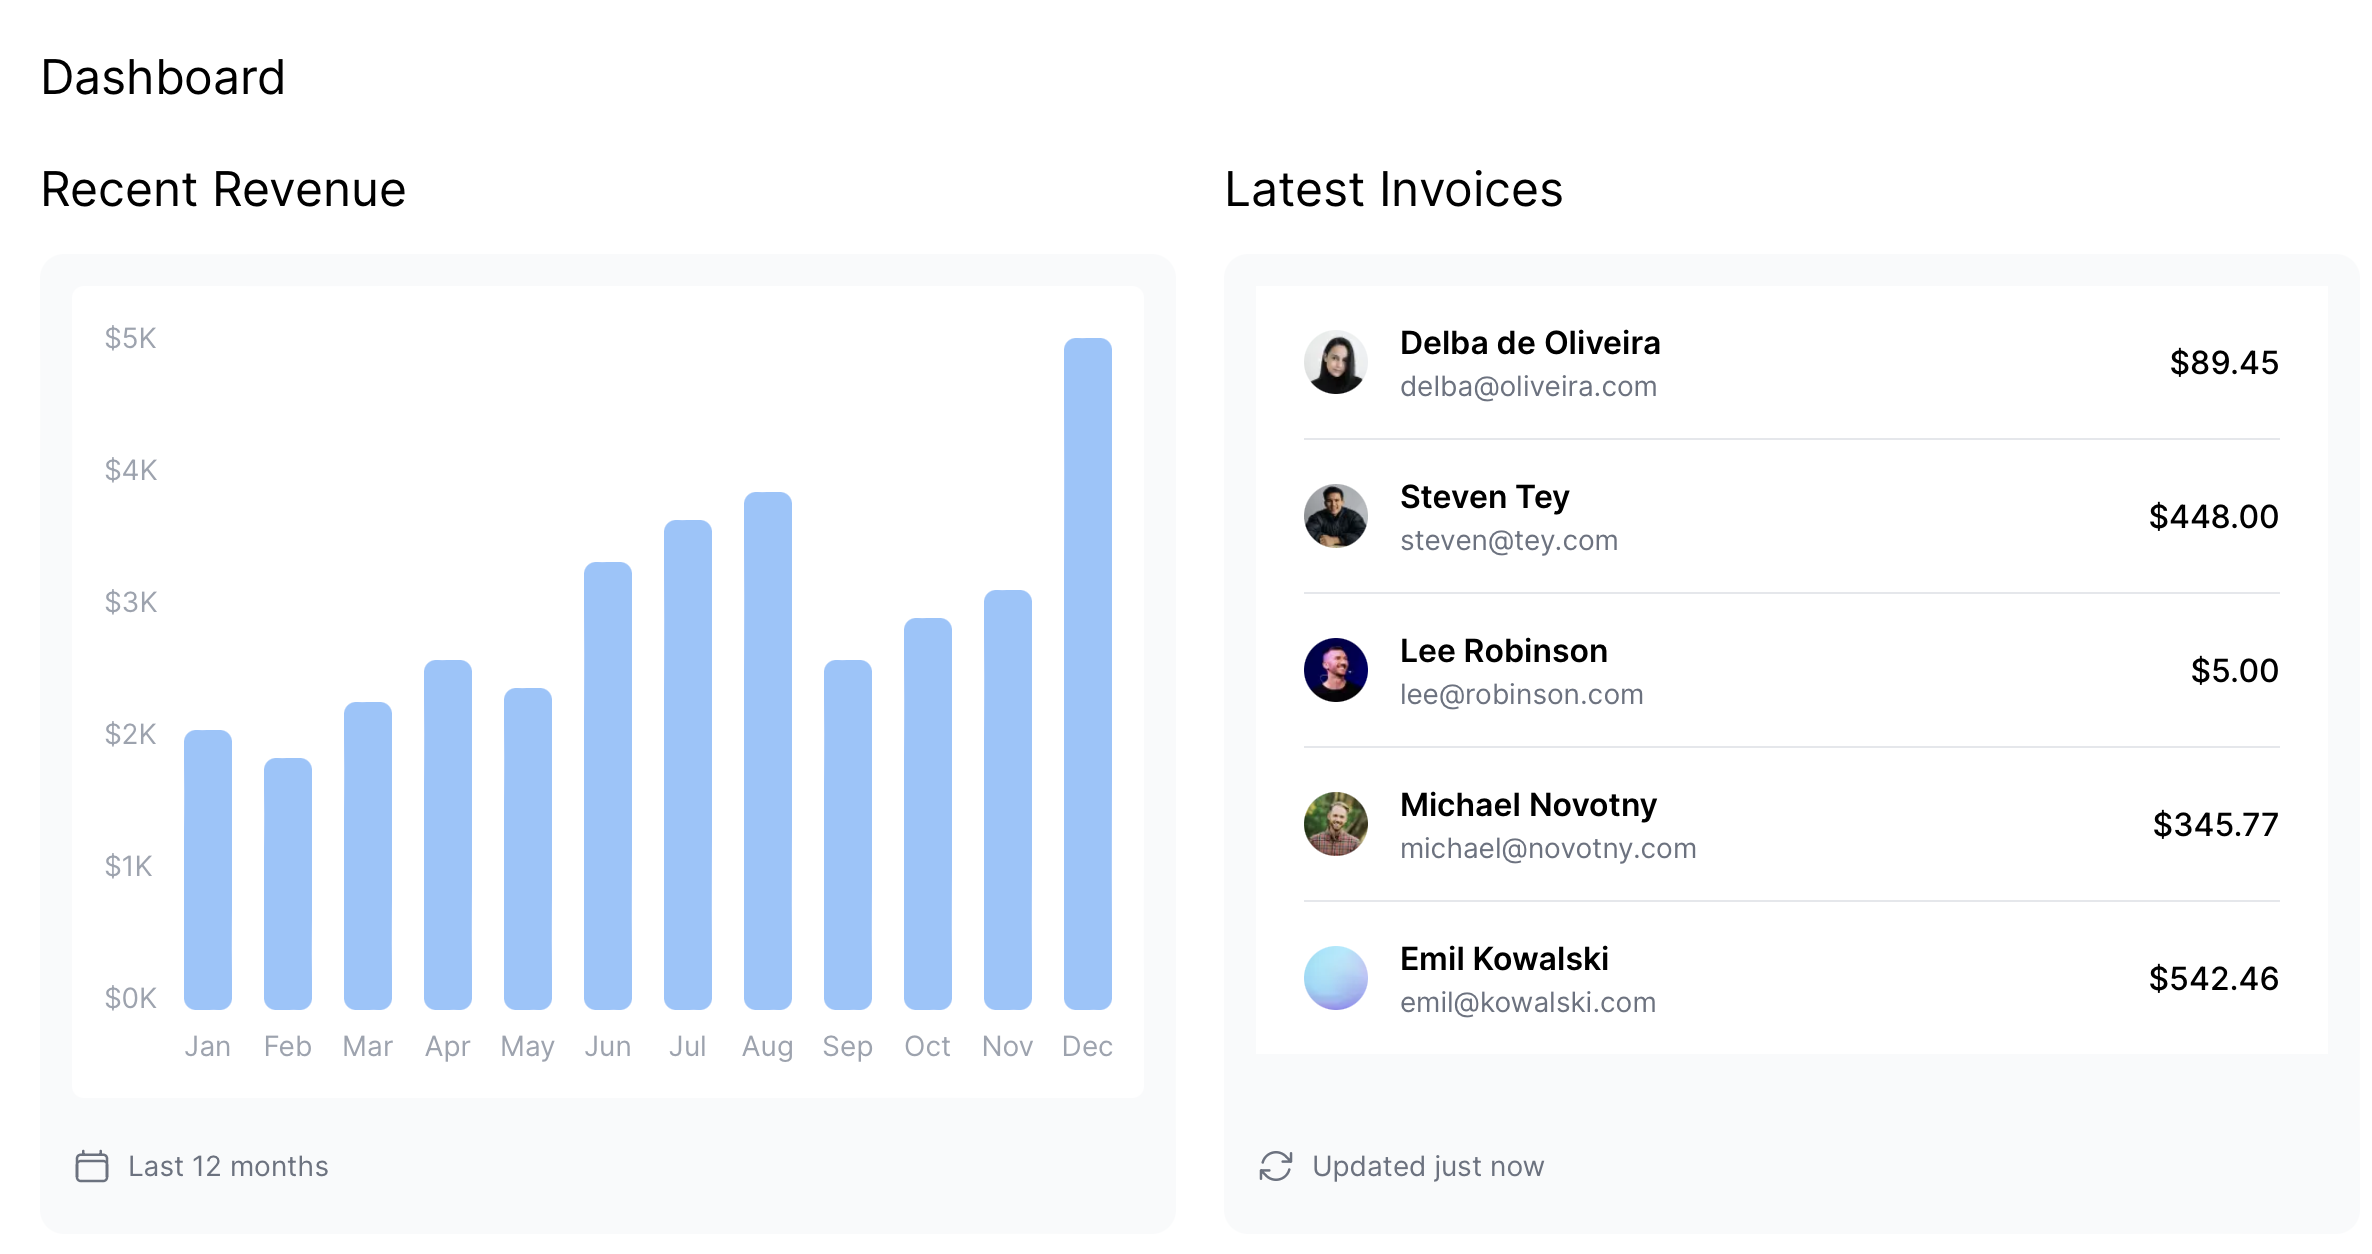Click the Jun month label under the chart
Screen dimensions: 2372x1254
point(607,1046)
